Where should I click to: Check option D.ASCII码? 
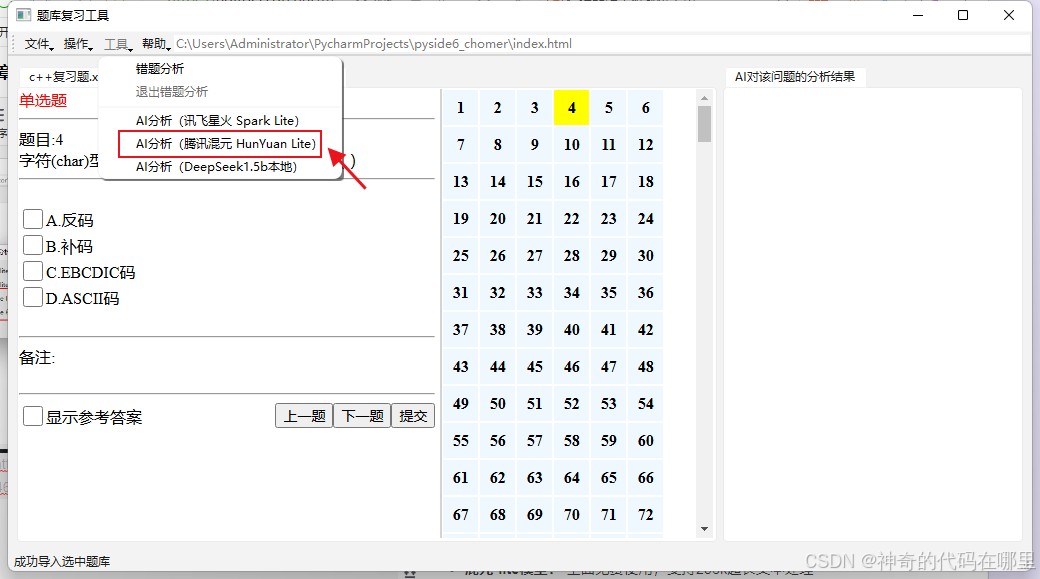(x=32, y=297)
